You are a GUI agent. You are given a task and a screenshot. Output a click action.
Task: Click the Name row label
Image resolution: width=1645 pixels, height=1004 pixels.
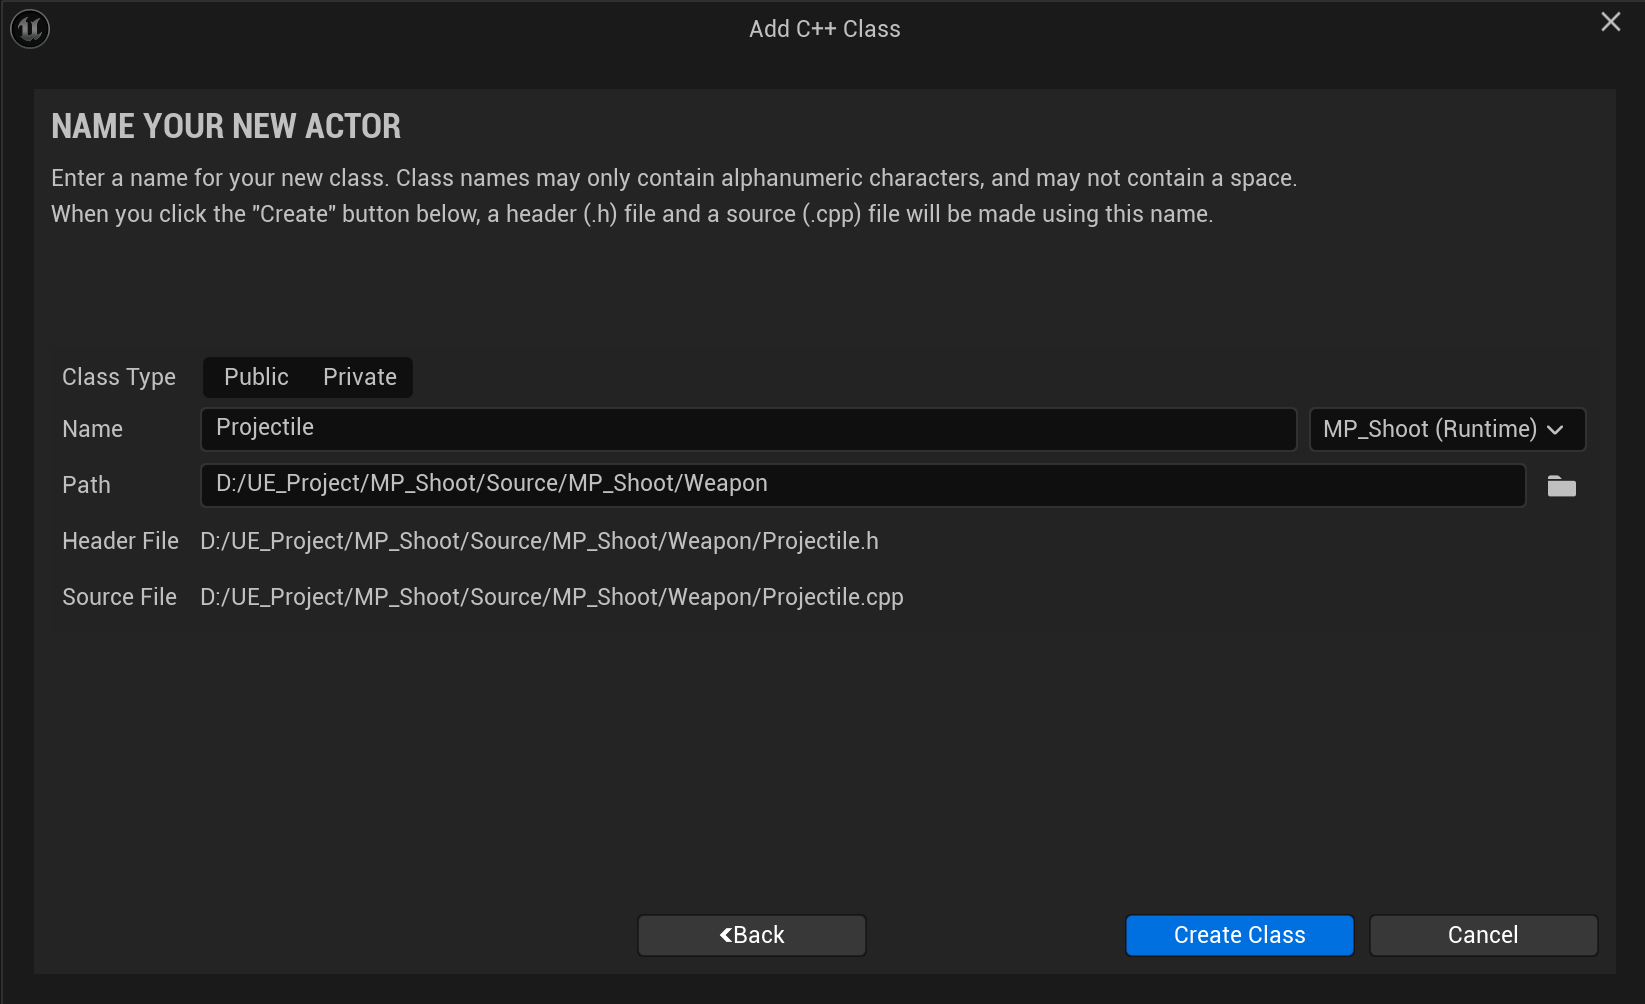click(x=93, y=429)
